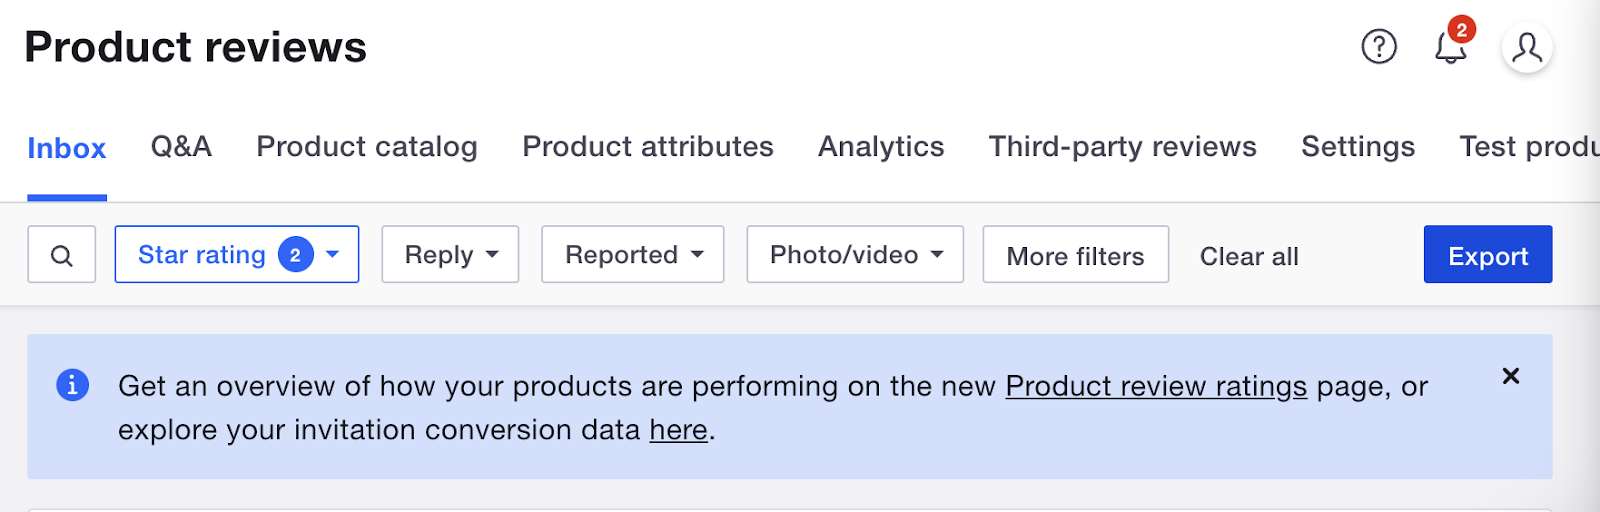This screenshot has width=1600, height=512.
Task: Open the Photo/video filter dropdown
Action: (855, 255)
